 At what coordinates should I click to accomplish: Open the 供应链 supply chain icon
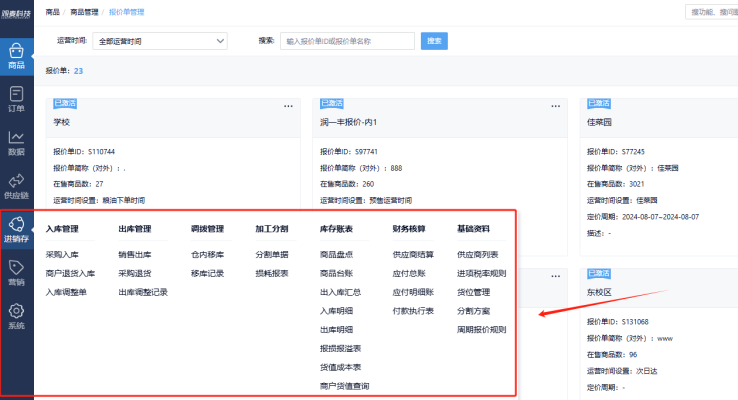tap(16, 186)
